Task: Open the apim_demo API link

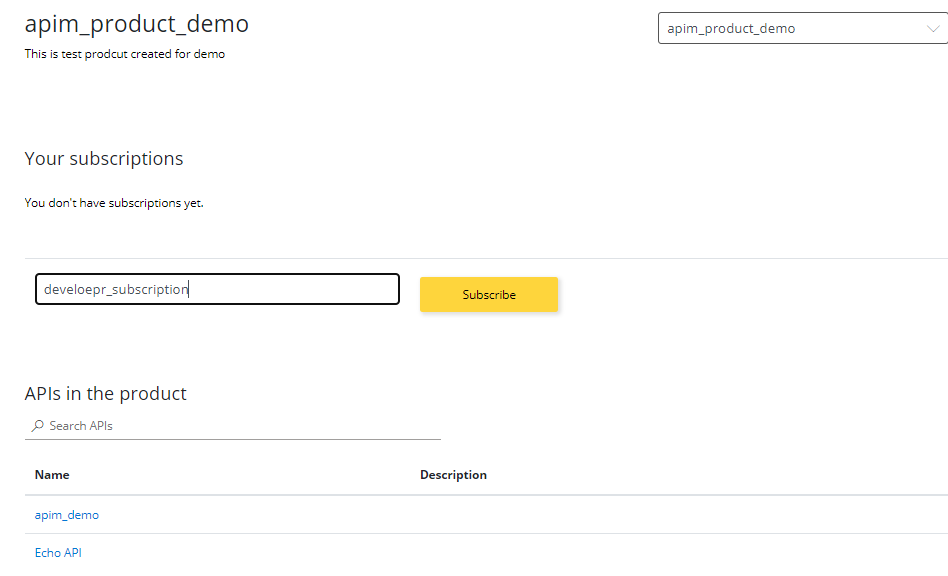Action: tap(66, 514)
